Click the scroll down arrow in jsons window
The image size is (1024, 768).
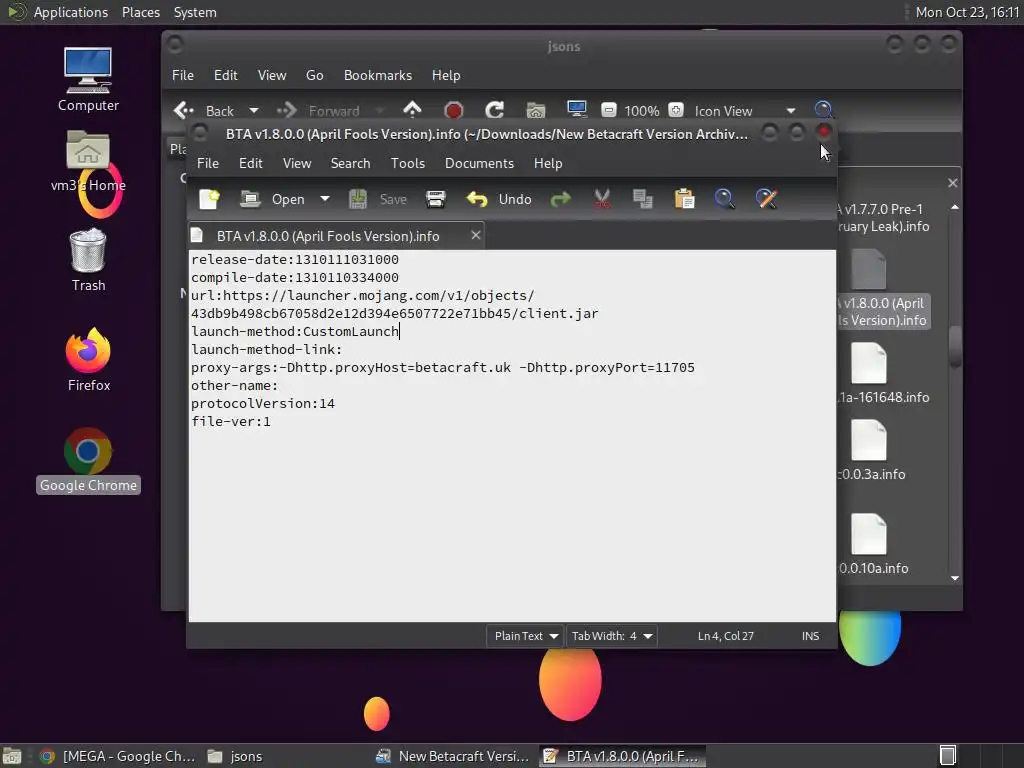[x=955, y=578]
